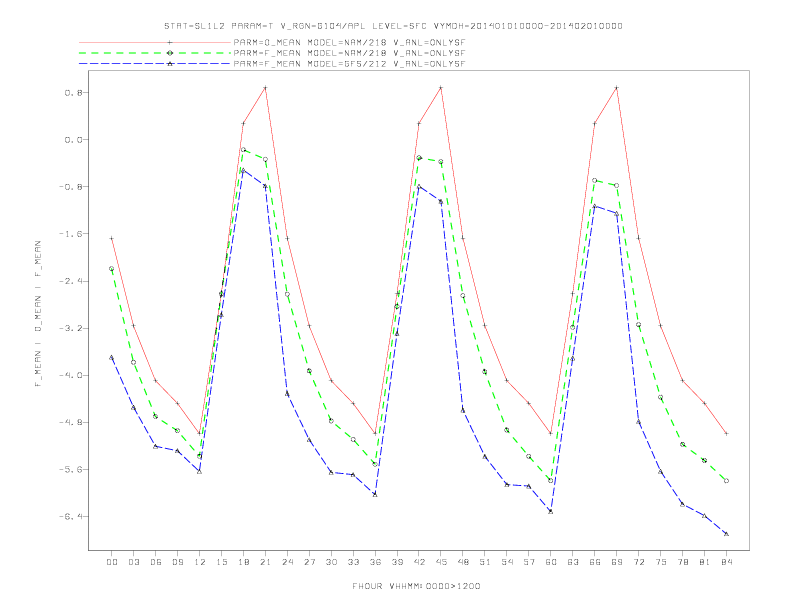
Task: Click the x-axis tick label 84
Action: click(x=727, y=562)
